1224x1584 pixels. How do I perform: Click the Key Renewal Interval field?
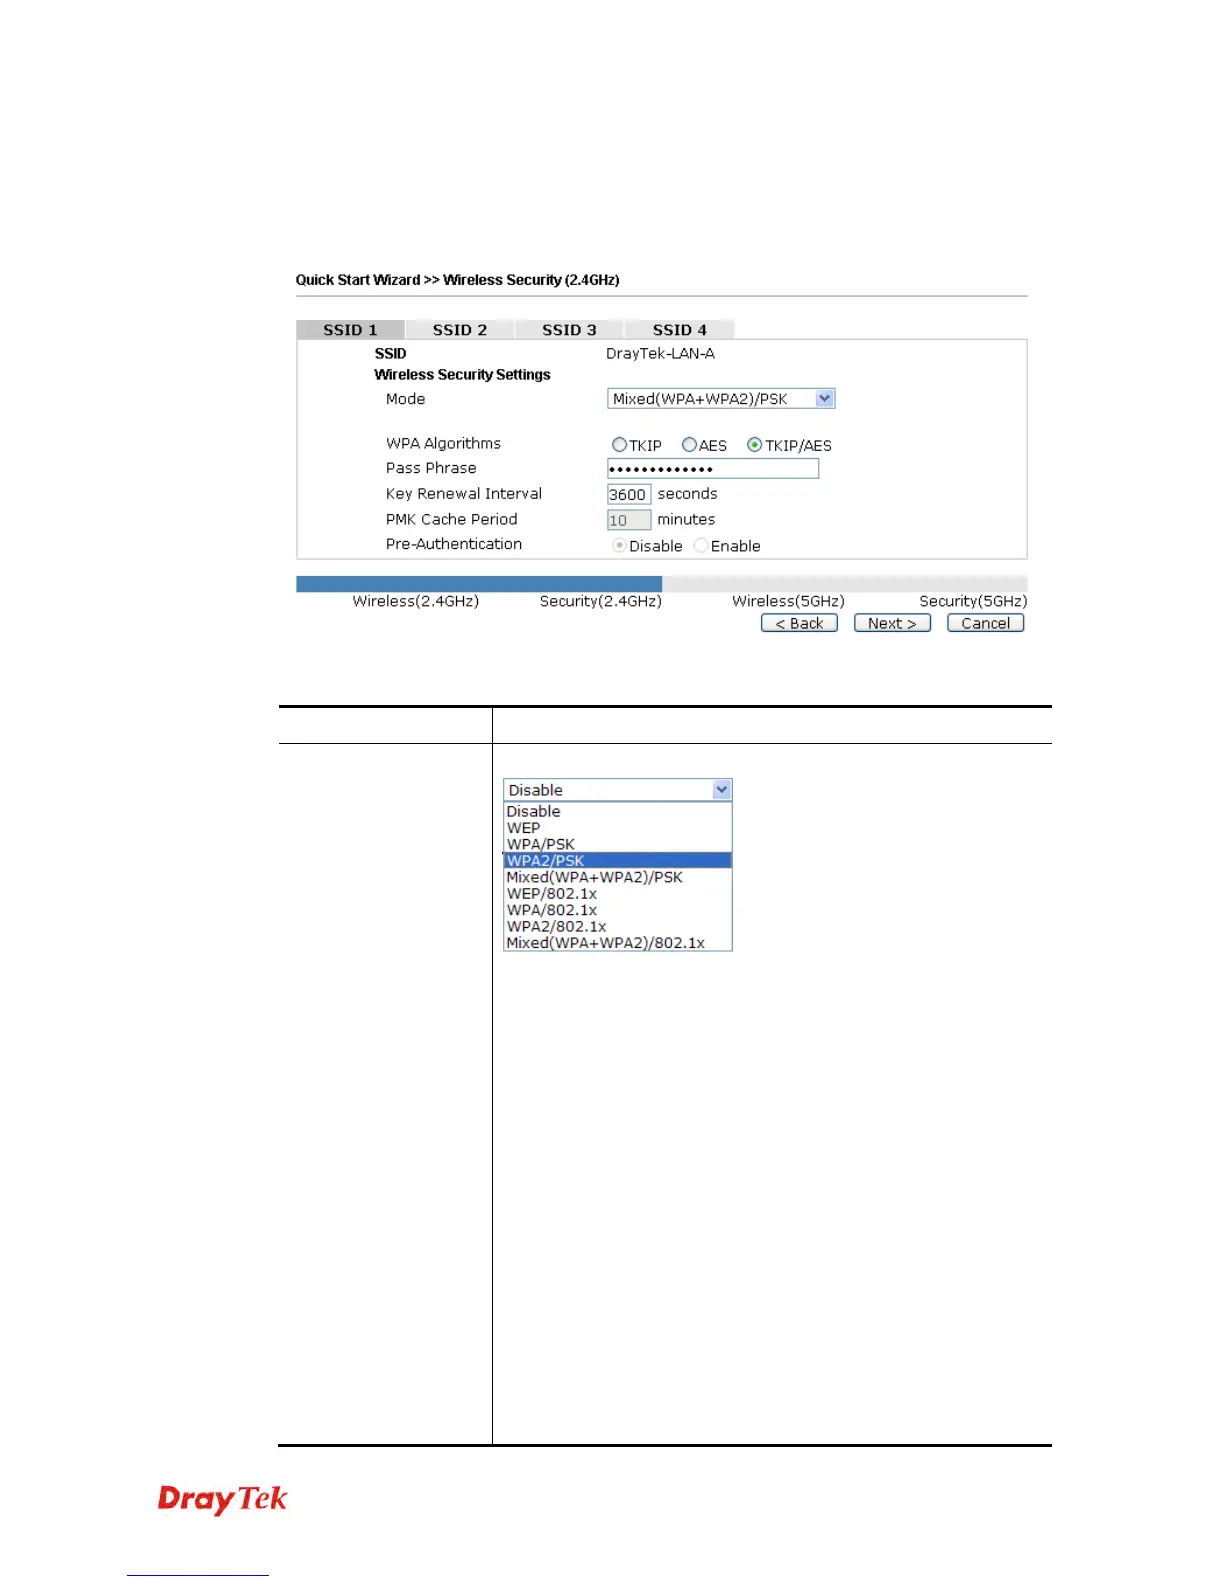tap(629, 494)
